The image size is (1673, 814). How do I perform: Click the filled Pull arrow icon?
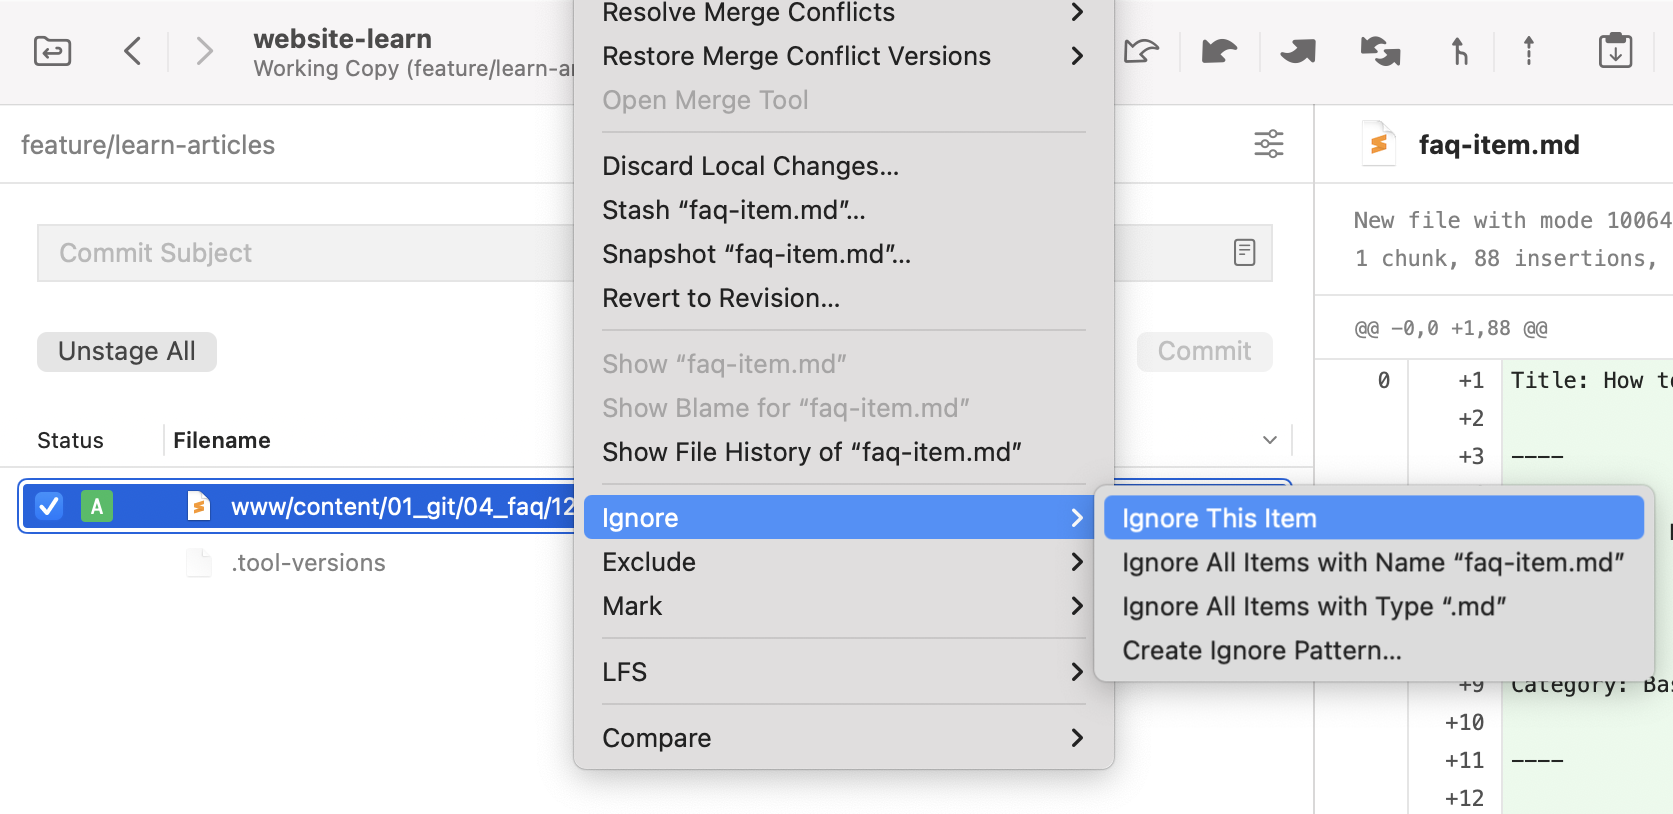[x=1219, y=50]
